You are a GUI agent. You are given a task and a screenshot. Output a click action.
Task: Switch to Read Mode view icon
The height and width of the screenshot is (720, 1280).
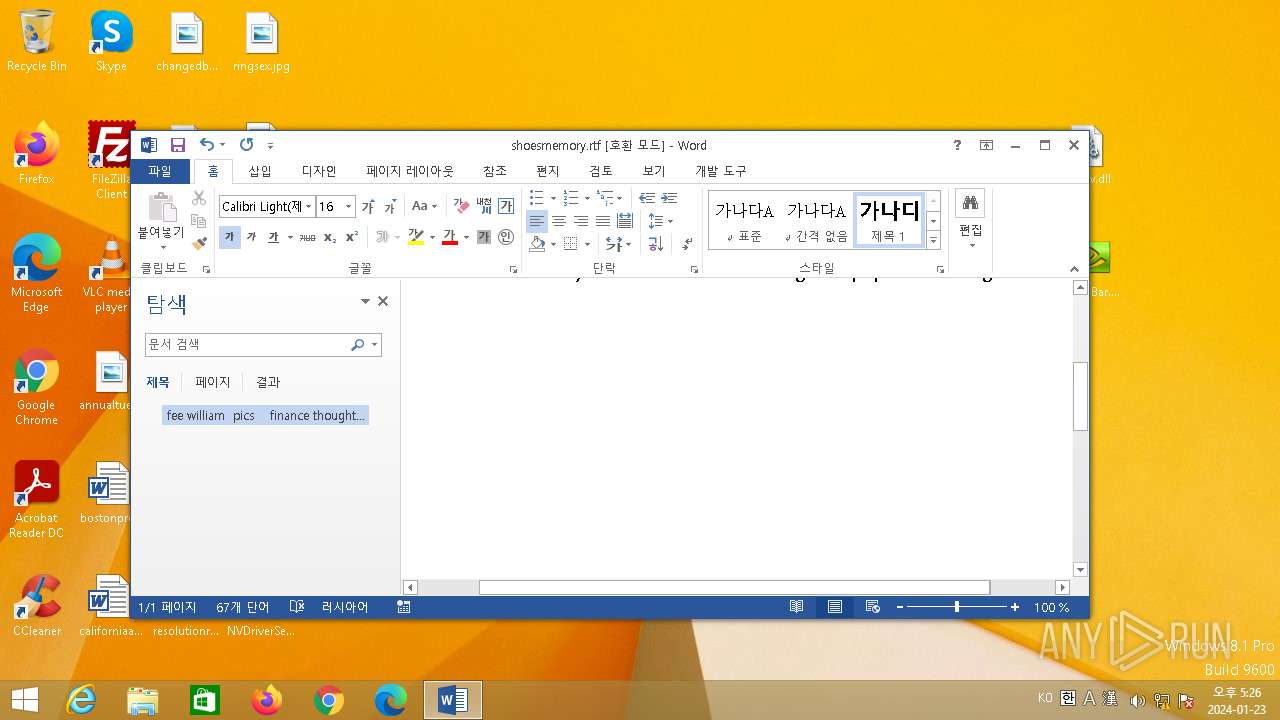(x=796, y=607)
